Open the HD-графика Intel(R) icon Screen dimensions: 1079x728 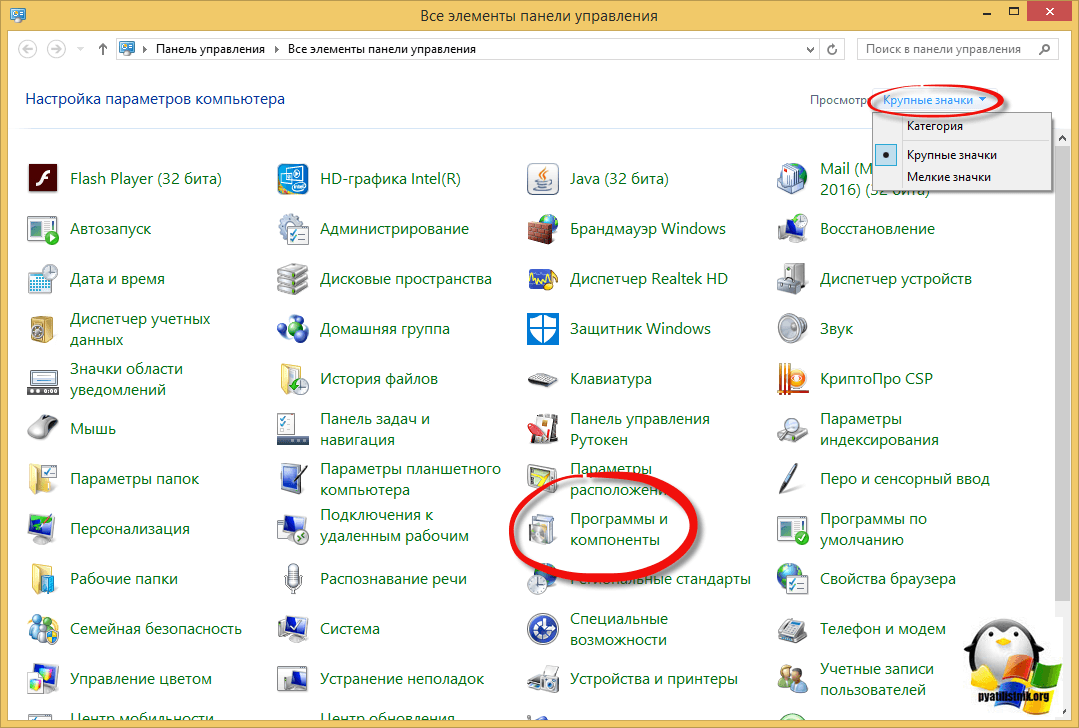point(292,179)
